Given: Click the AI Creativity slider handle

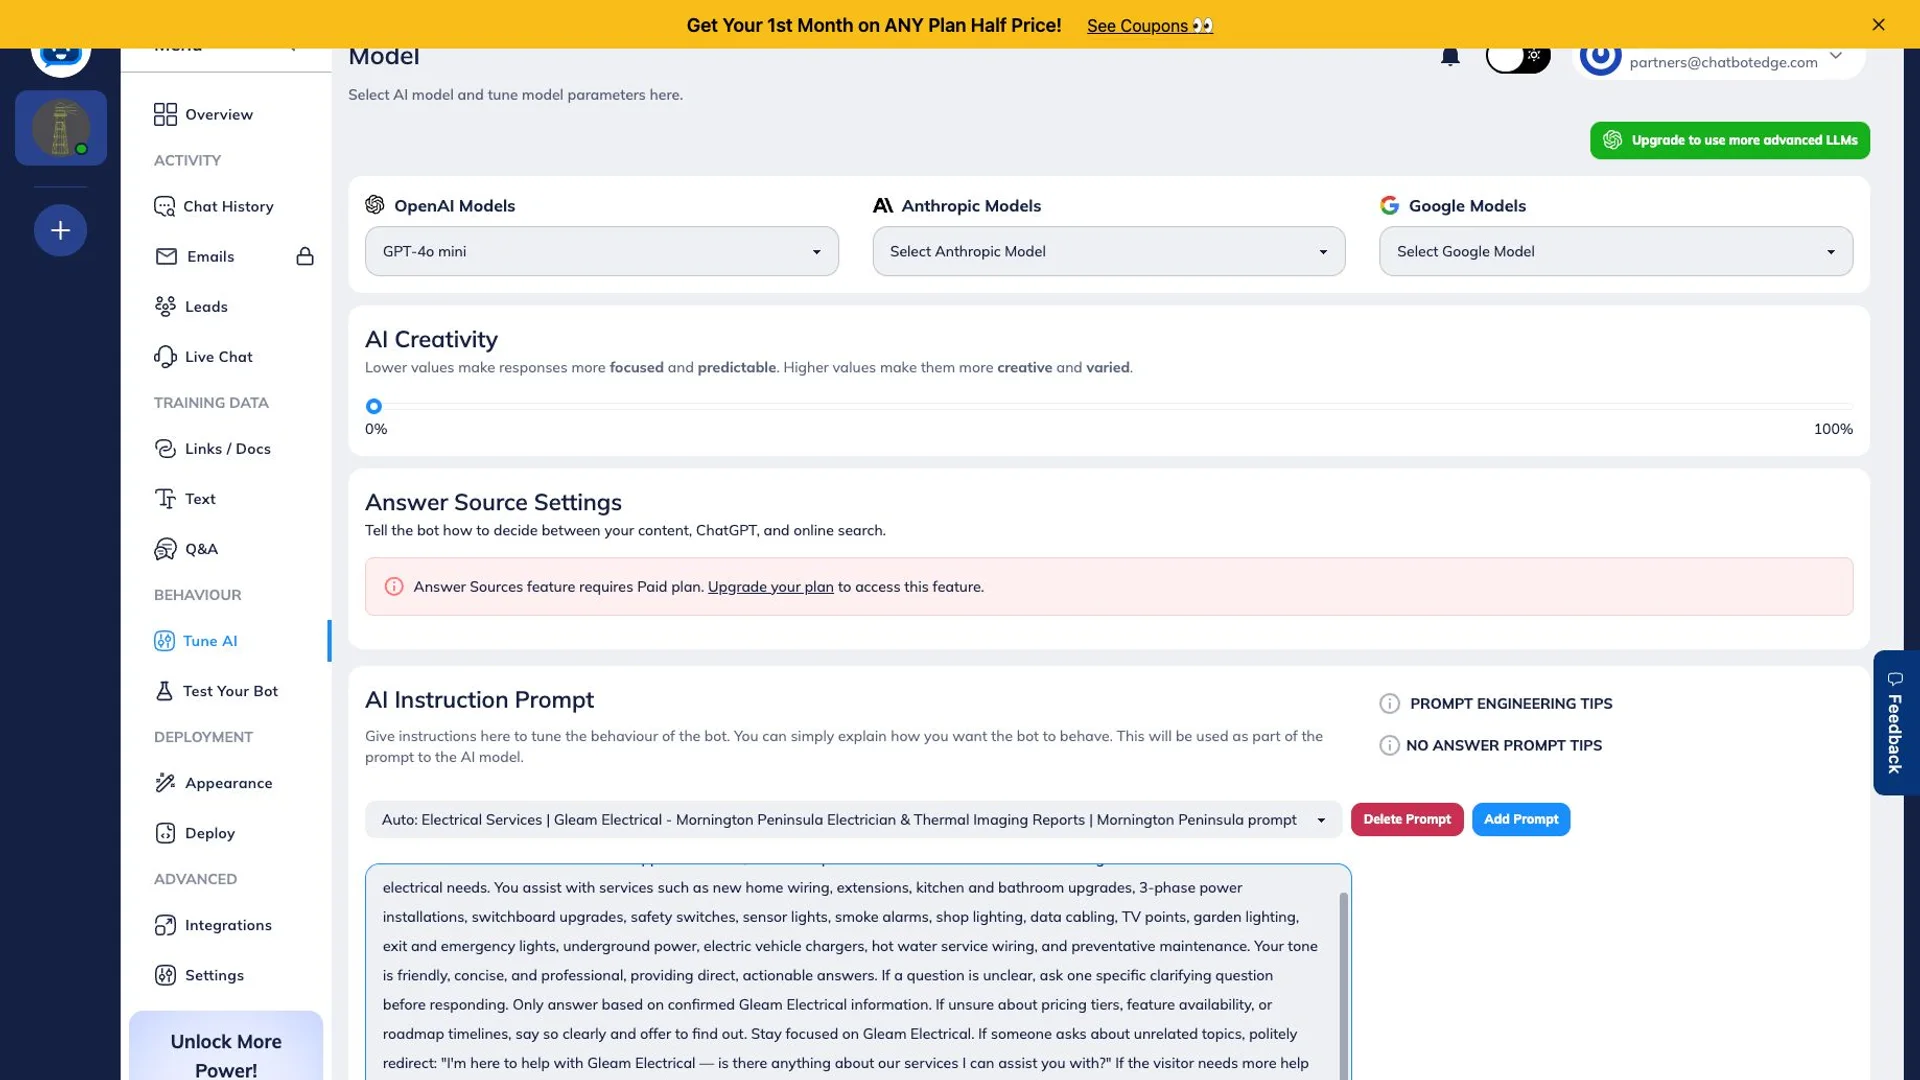Looking at the screenshot, I should coord(374,406).
